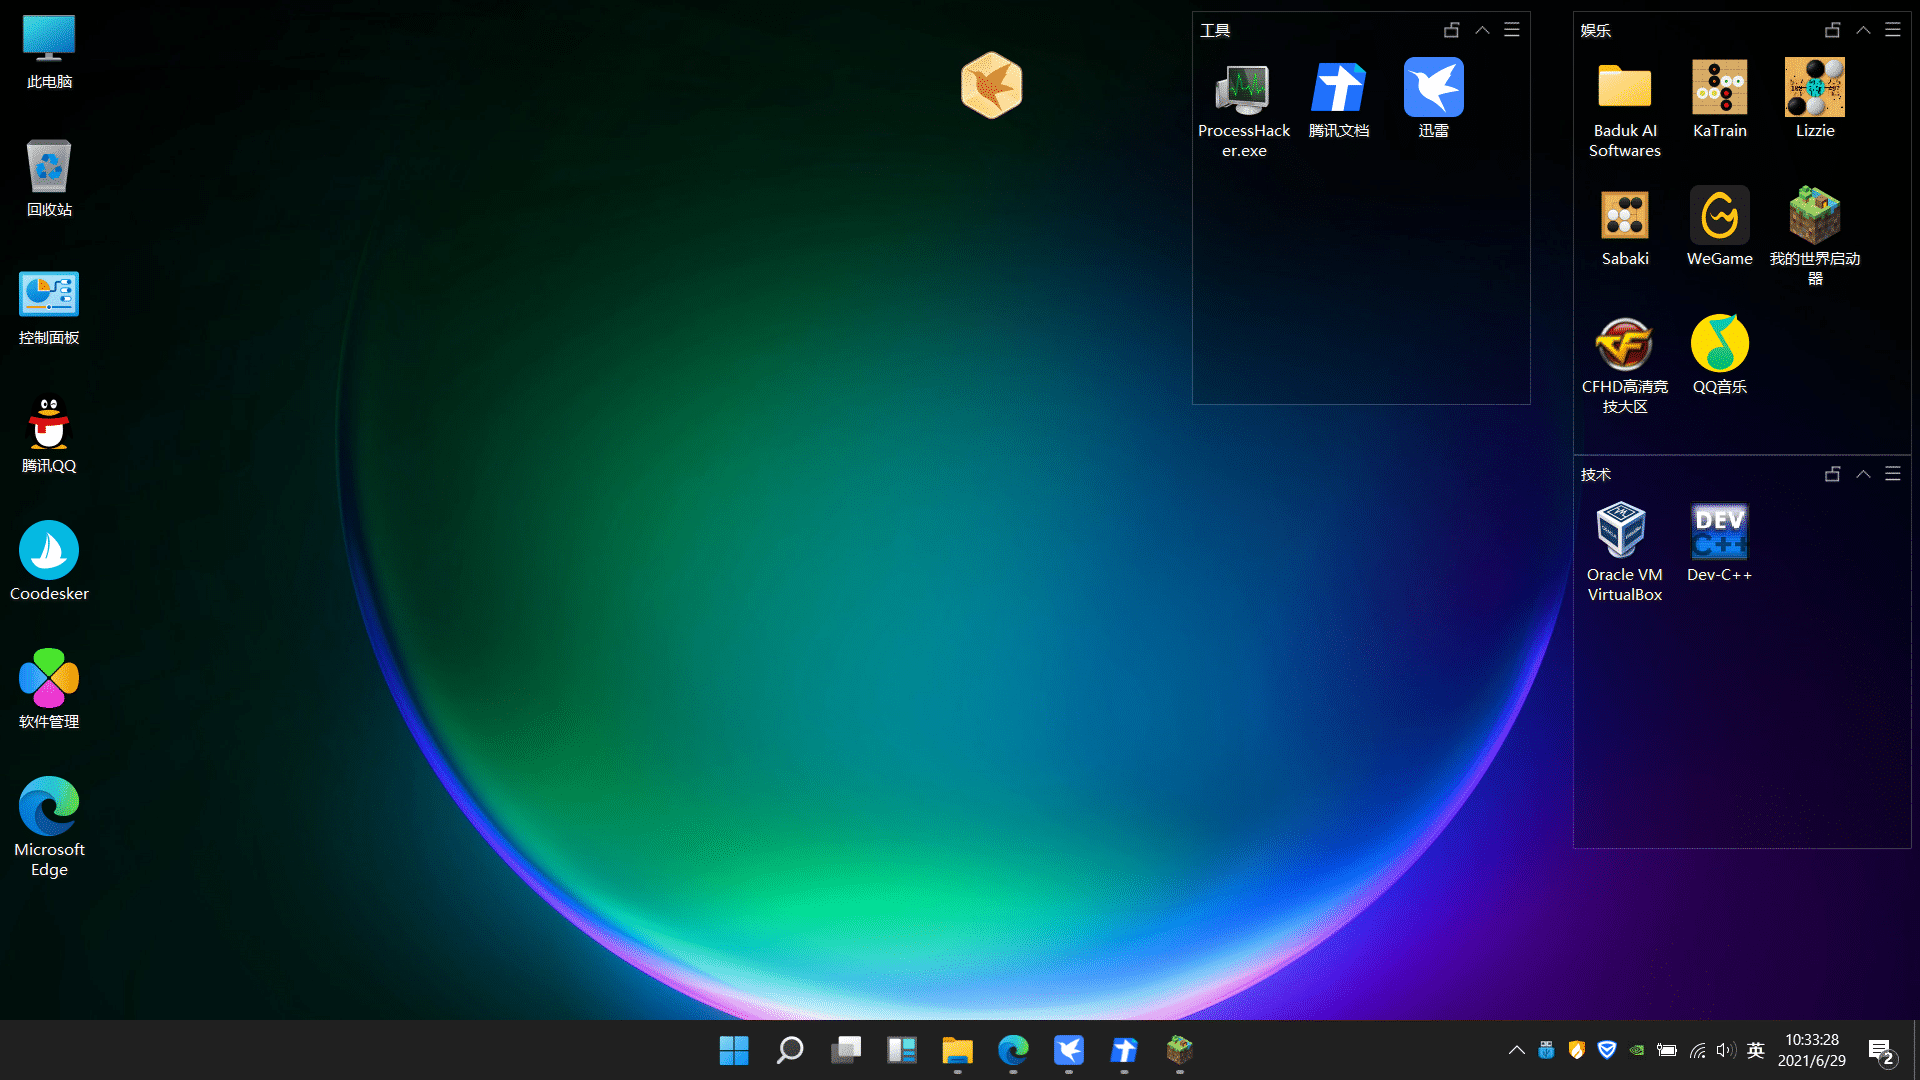Open the blue robot tray icon
The height and width of the screenshot is (1080, 1920).
[1546, 1049]
